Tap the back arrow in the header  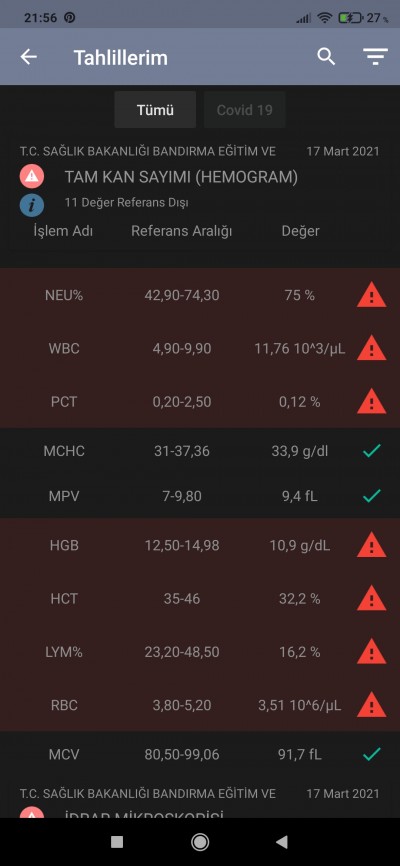[29, 57]
